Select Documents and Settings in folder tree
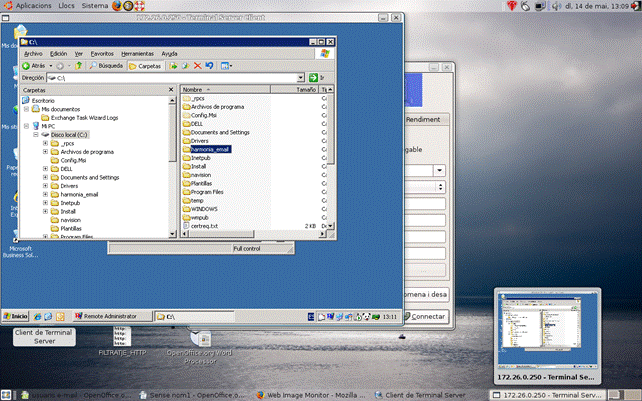642x401 pixels. click(90, 177)
